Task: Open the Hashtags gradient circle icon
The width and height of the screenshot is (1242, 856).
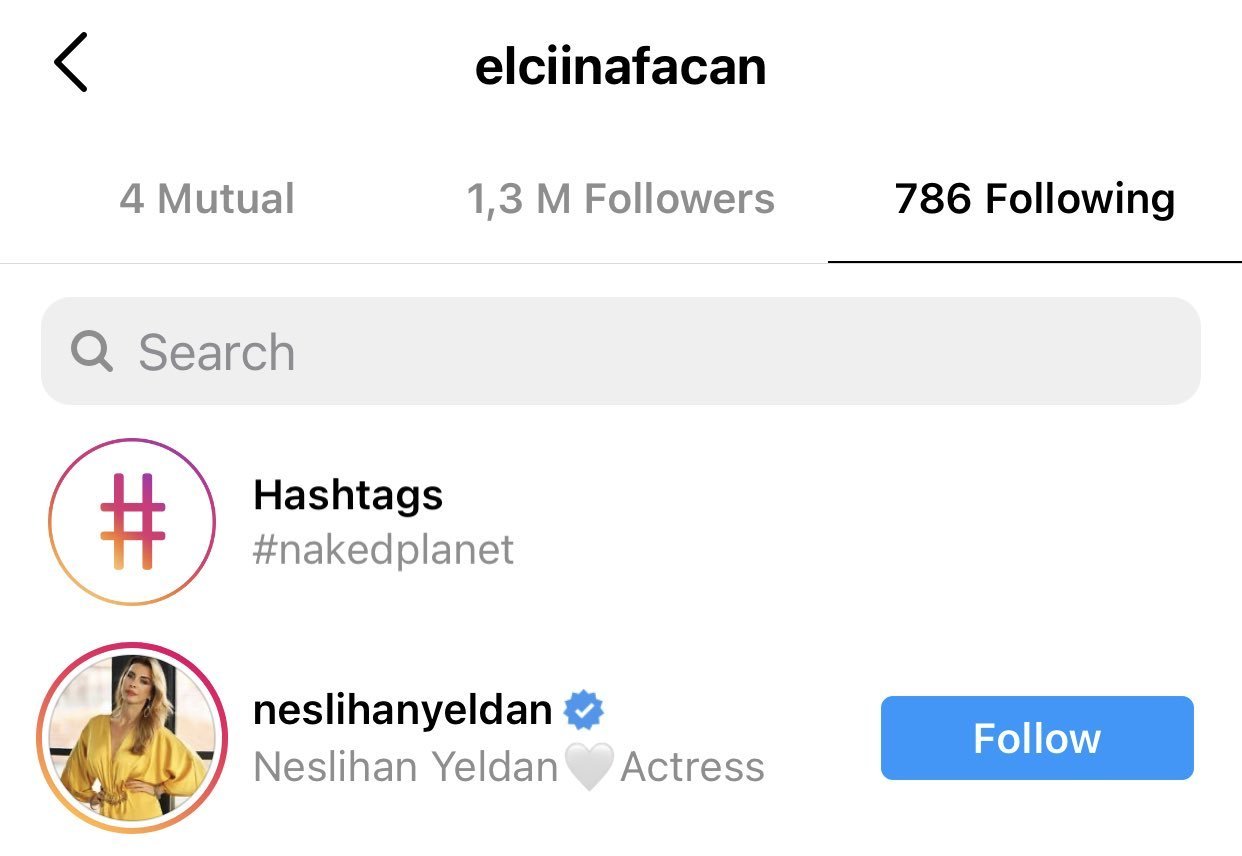Action: [x=132, y=521]
